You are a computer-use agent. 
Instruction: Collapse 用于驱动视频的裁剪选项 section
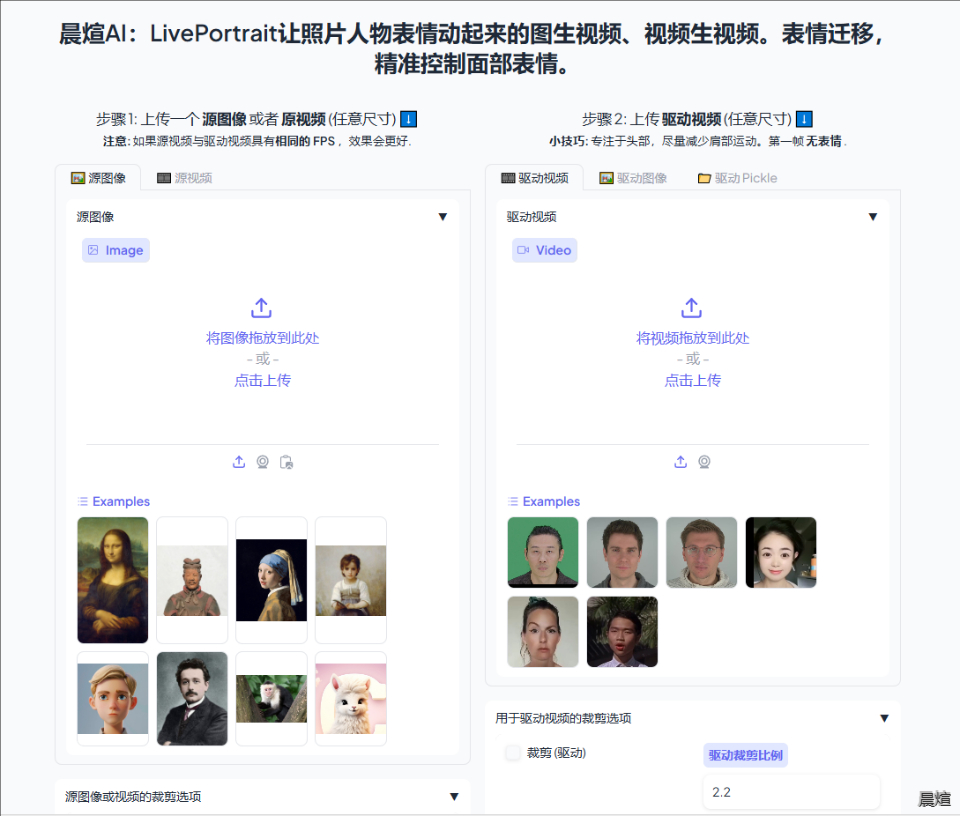pos(884,718)
